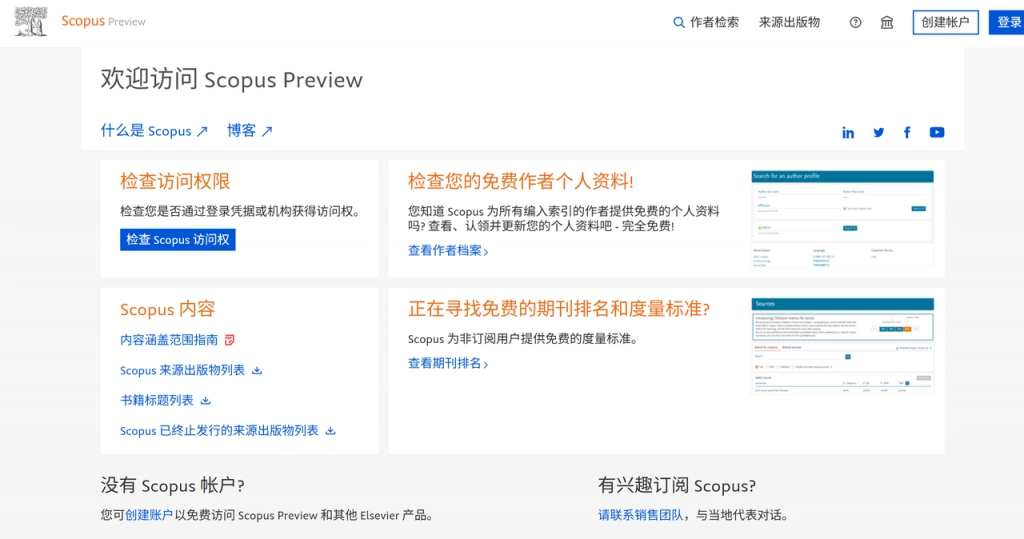The width and height of the screenshot is (1024, 539).
Task: Click the Scopus 内容 heading
Action: (167, 309)
